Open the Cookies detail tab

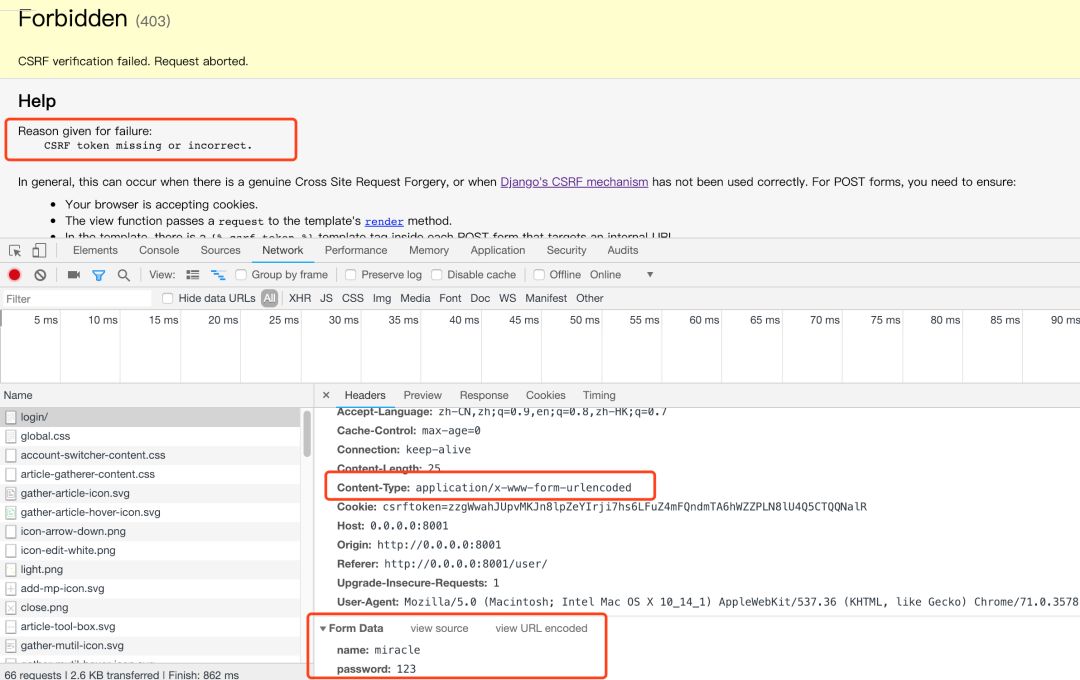546,395
